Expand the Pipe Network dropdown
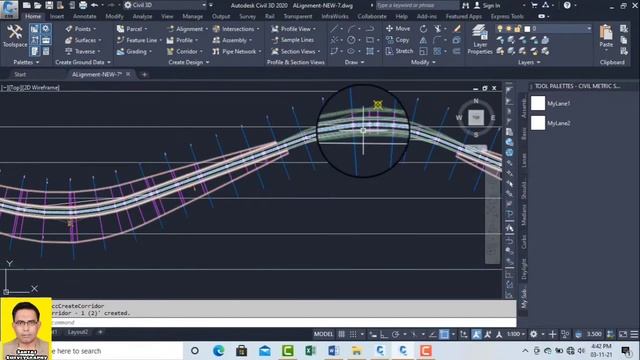 260,51
